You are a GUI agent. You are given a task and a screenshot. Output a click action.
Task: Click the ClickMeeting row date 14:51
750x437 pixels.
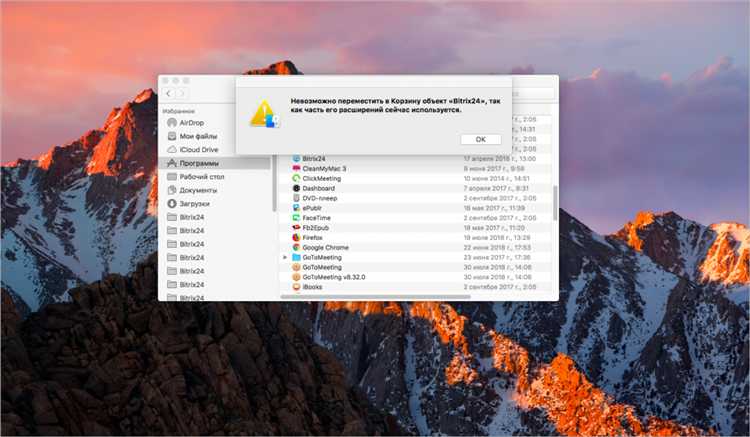pyautogui.click(x=496, y=178)
